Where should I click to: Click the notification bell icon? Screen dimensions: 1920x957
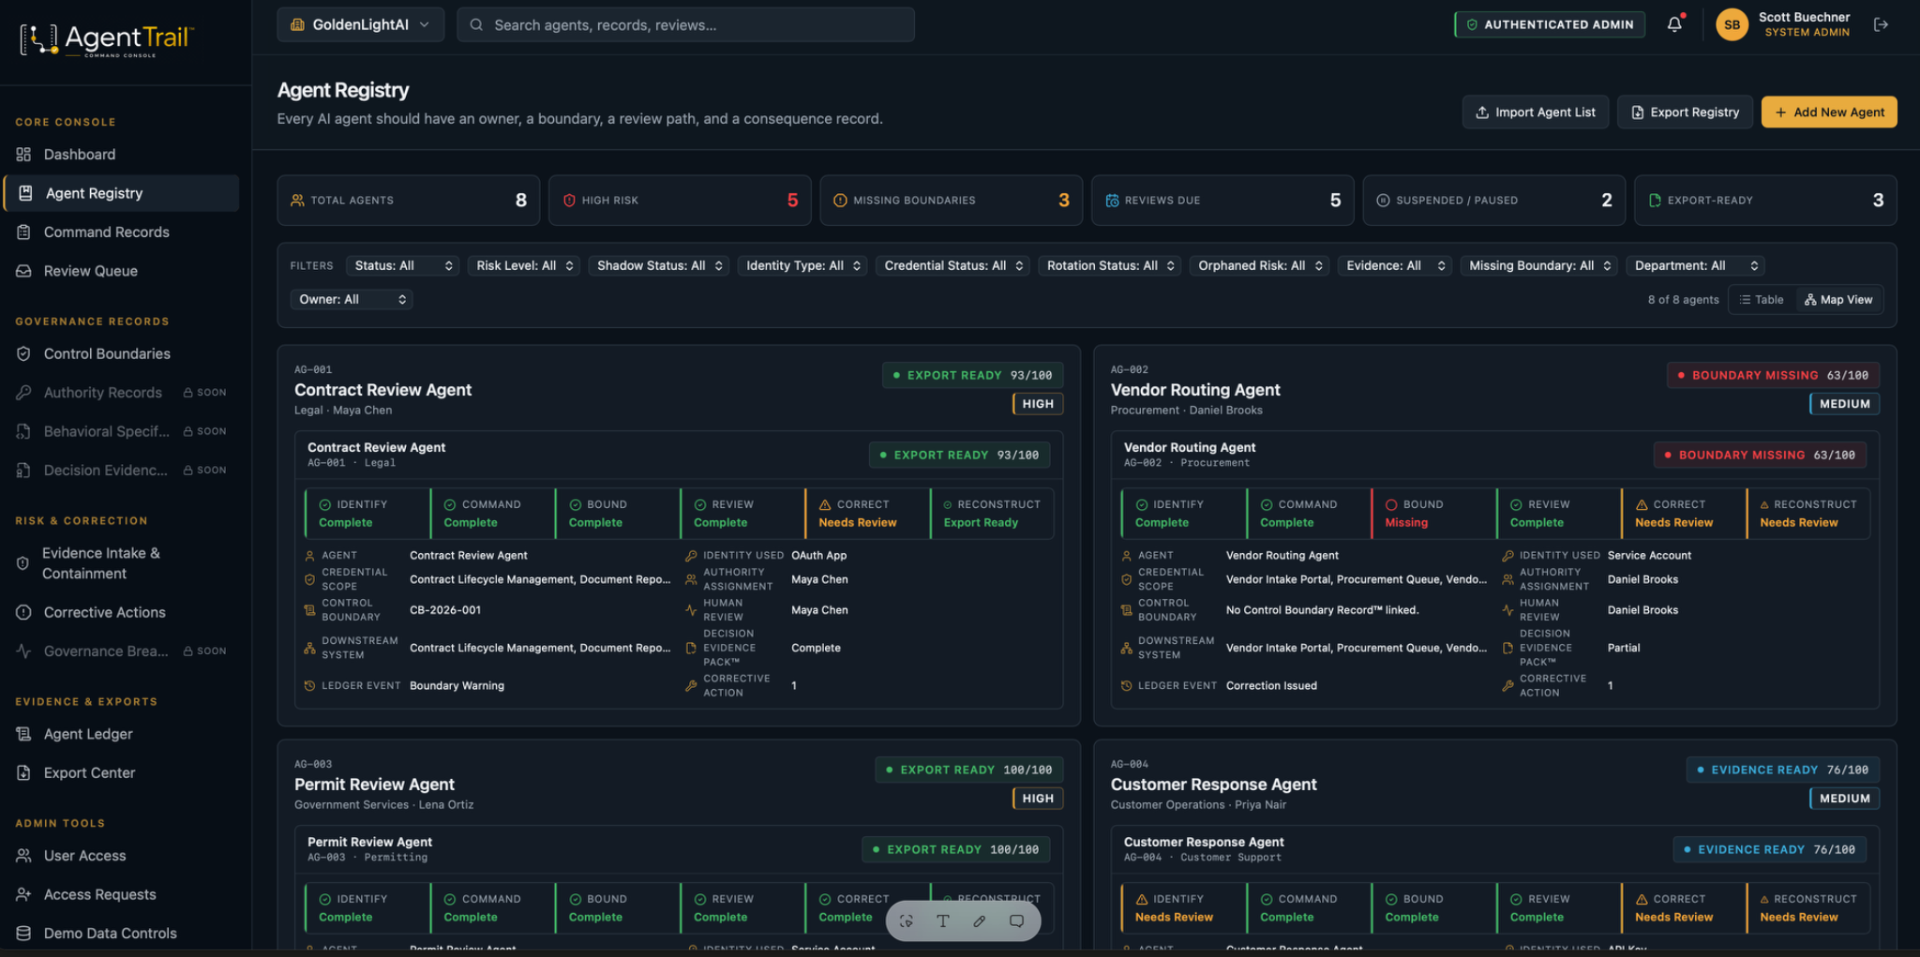pyautogui.click(x=1674, y=24)
